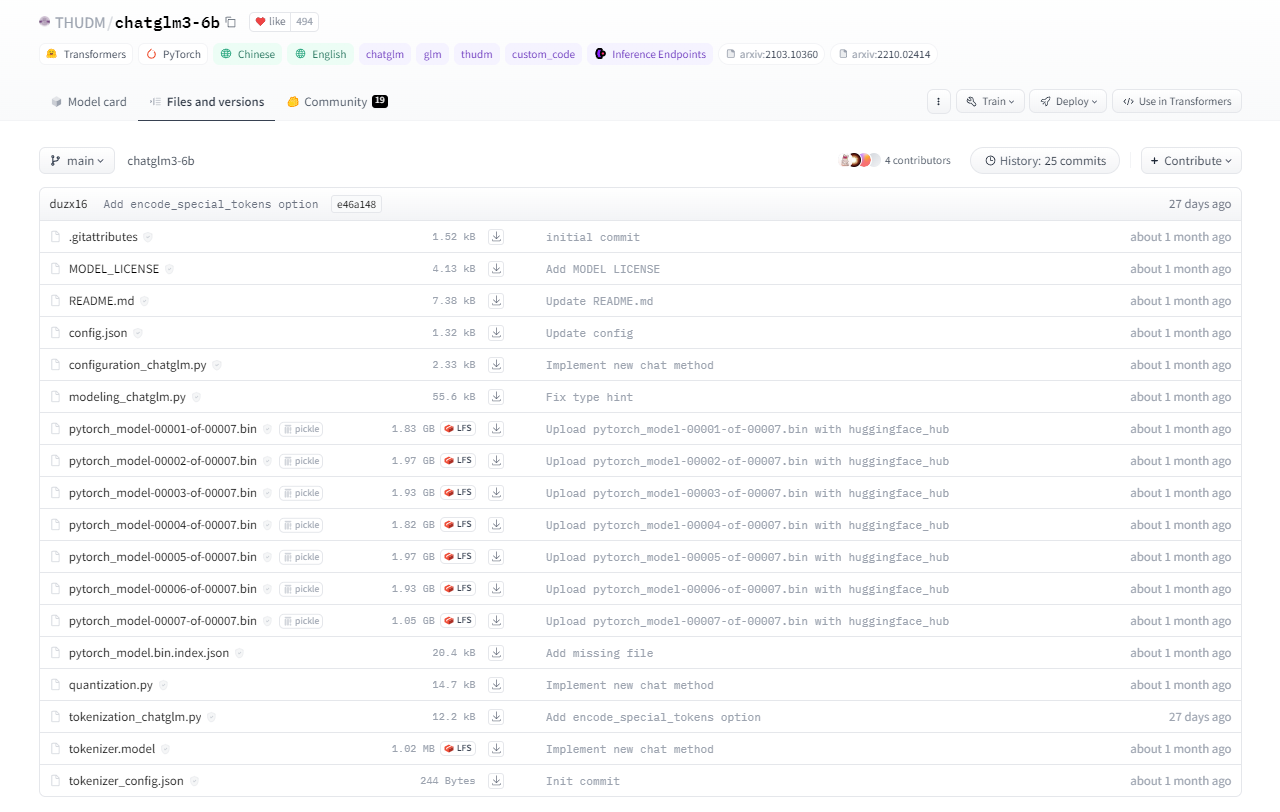Open duzx16 user profile link
1280x812 pixels.
point(68,204)
